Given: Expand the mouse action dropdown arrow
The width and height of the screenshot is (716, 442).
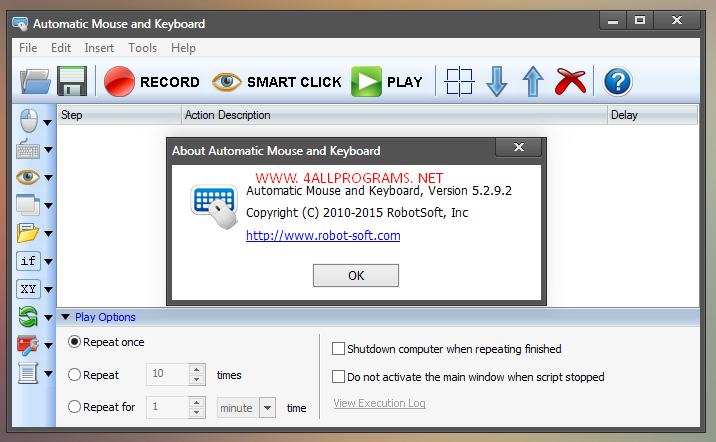Looking at the screenshot, I should tap(47, 122).
